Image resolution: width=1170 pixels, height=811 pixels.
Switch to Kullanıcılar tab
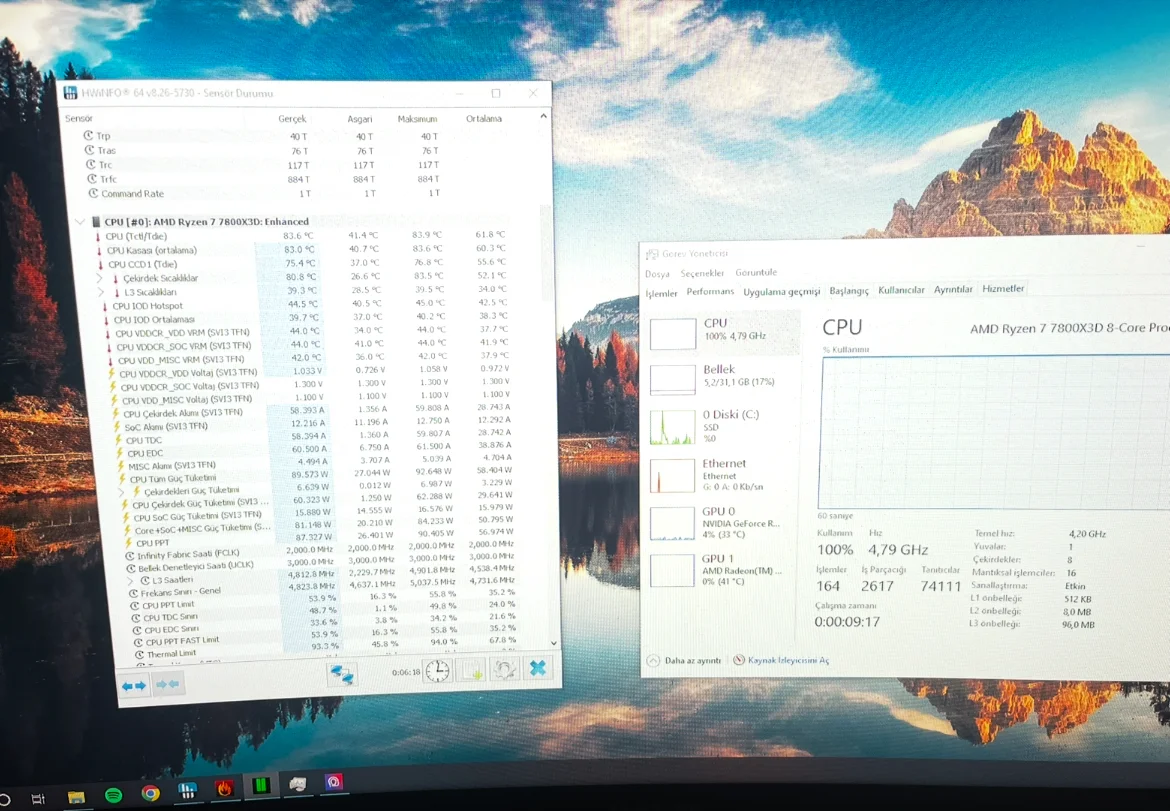[x=901, y=290]
